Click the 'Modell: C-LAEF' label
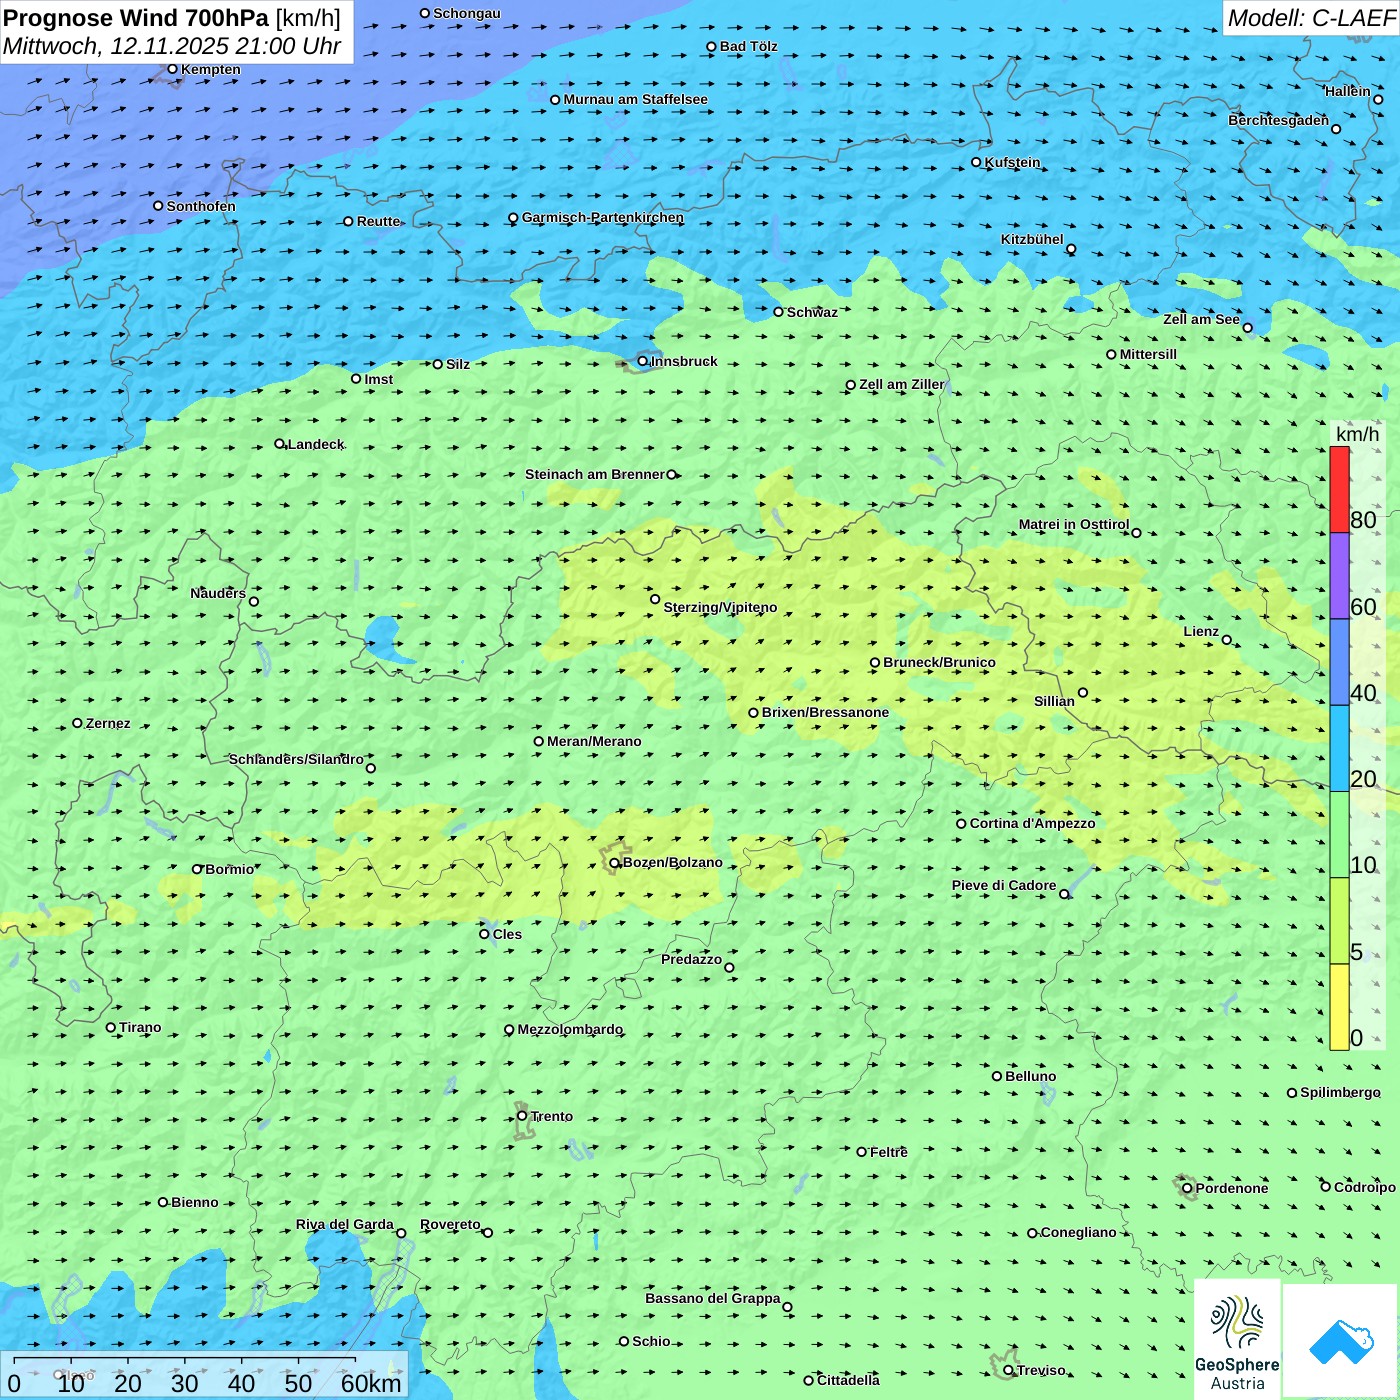Image resolution: width=1400 pixels, height=1400 pixels. click(x=1310, y=18)
